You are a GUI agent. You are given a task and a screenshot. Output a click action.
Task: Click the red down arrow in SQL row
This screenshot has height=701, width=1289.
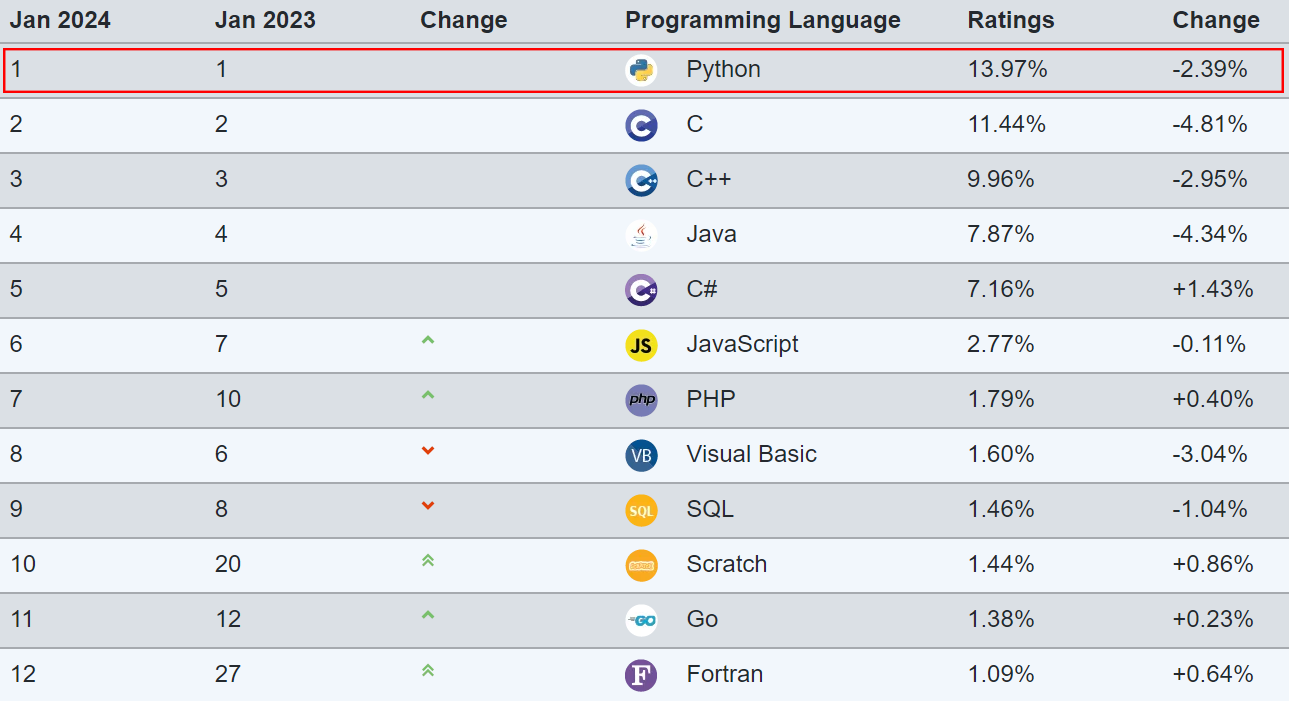coord(428,506)
